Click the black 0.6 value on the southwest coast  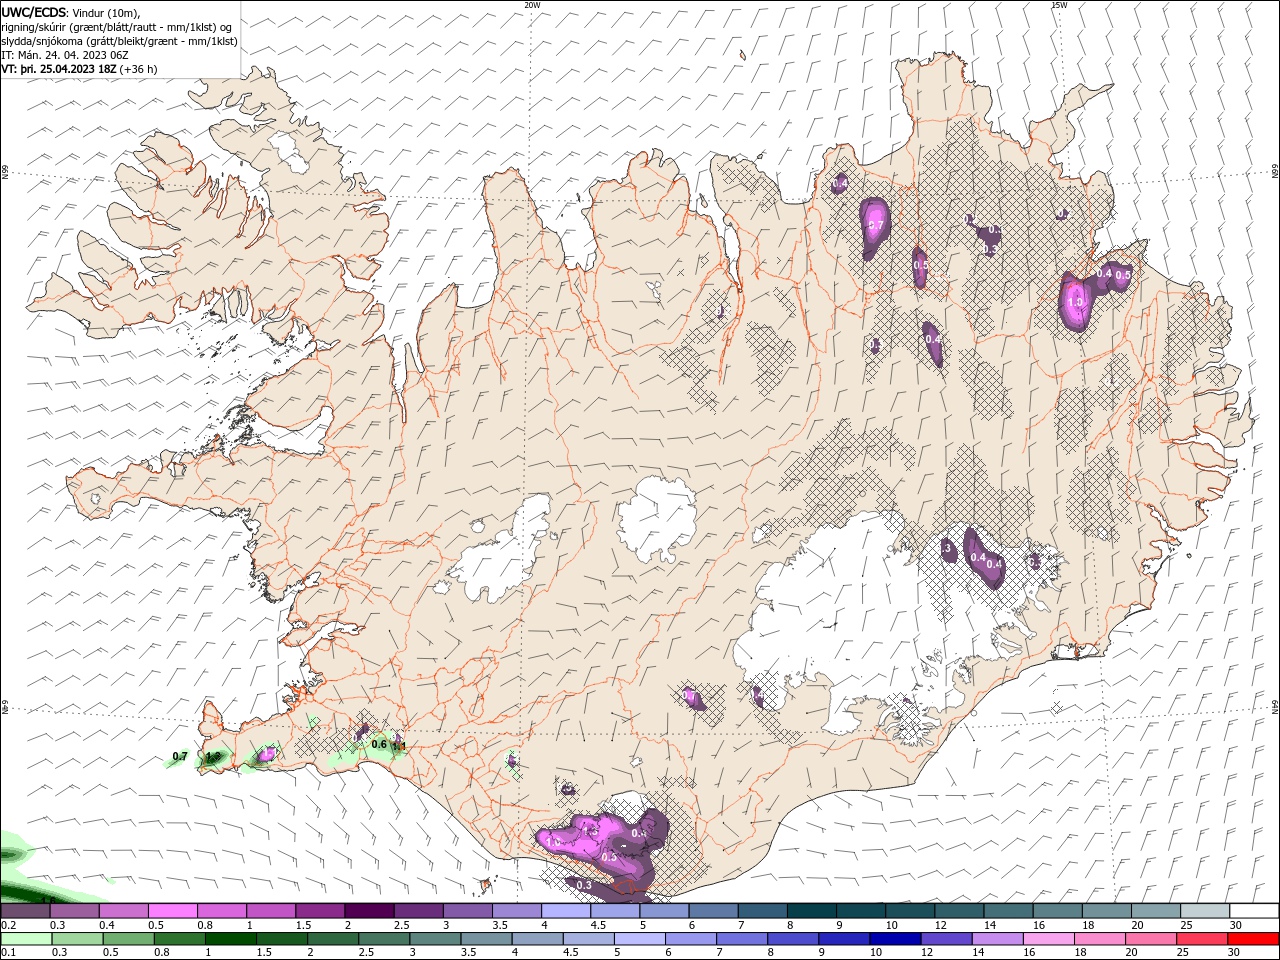[379, 744]
